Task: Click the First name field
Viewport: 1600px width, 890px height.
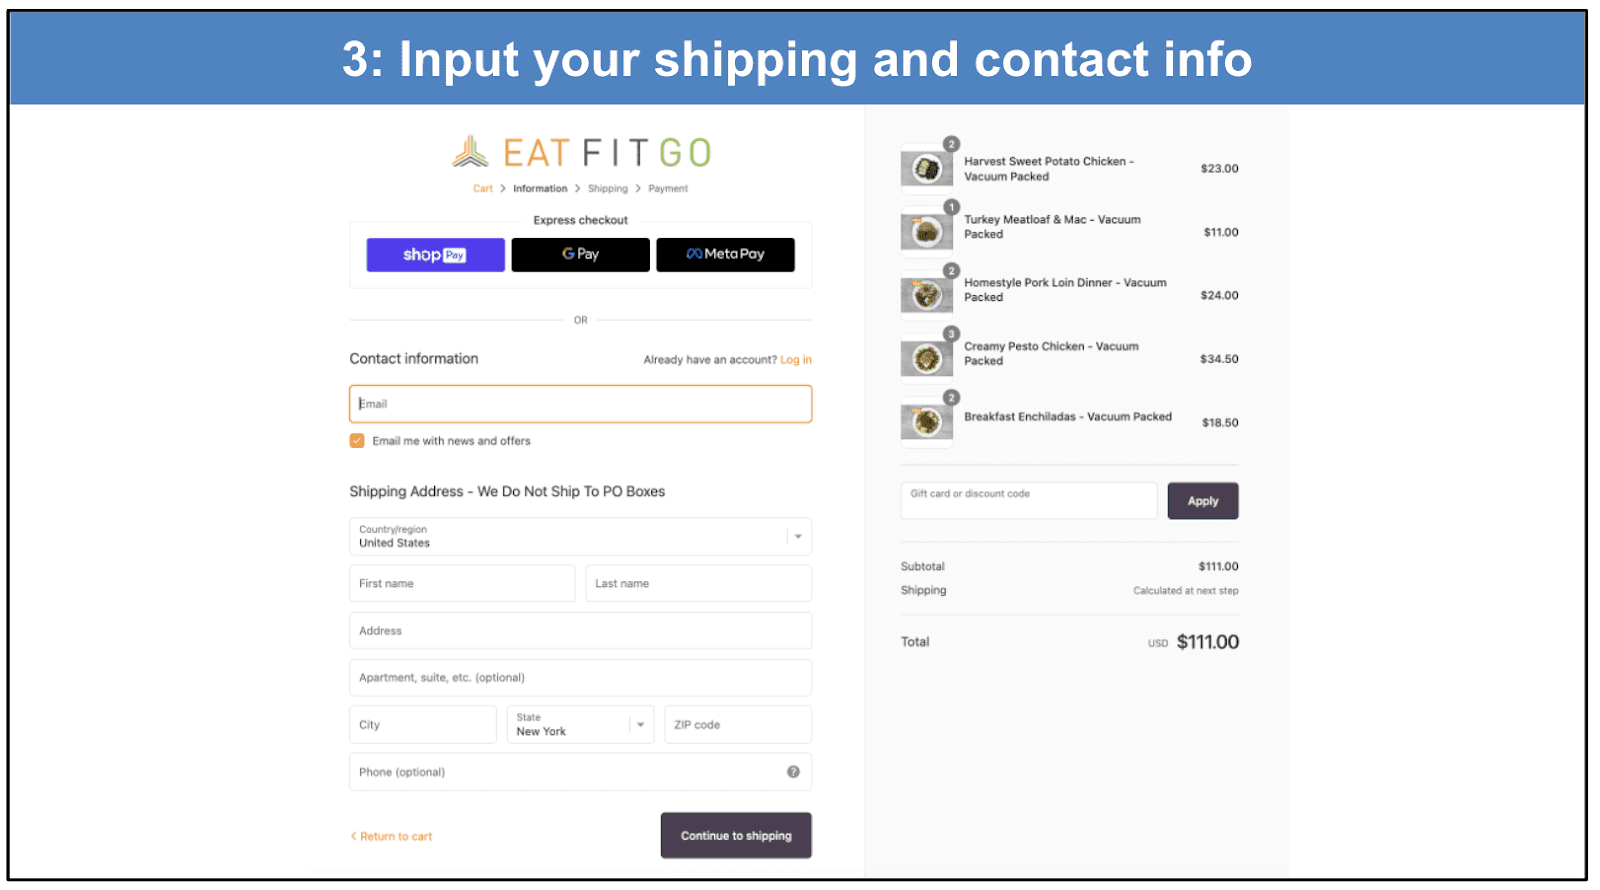Action: [x=461, y=583]
